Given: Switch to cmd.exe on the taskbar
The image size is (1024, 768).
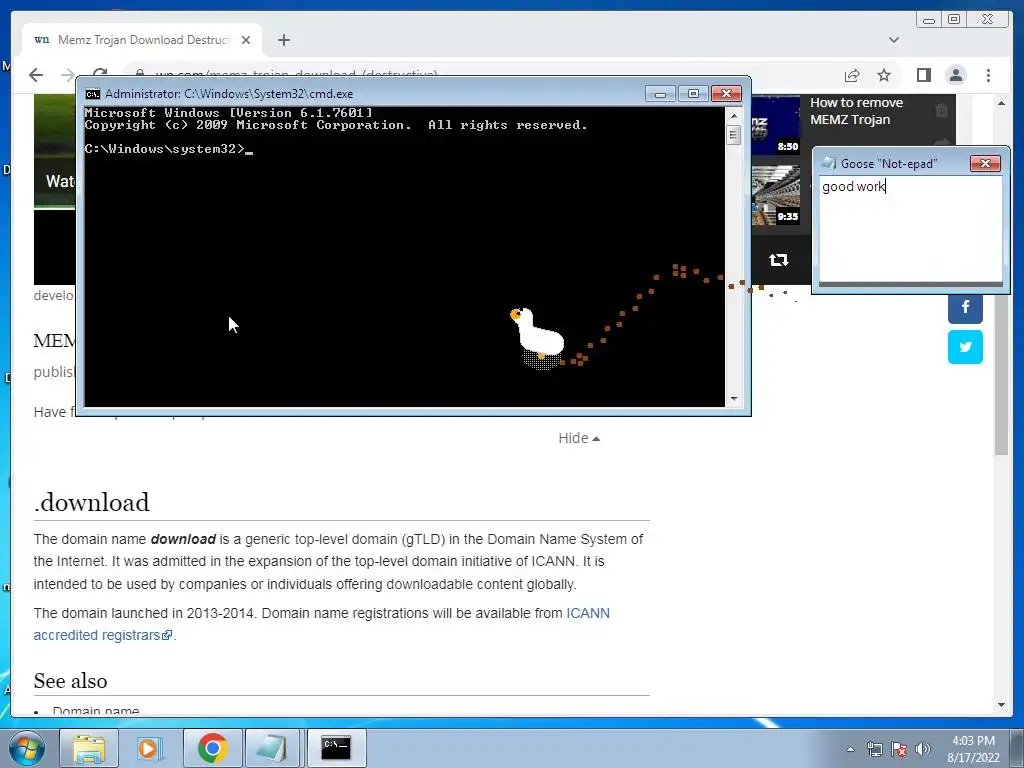Looking at the screenshot, I should pyautogui.click(x=336, y=748).
